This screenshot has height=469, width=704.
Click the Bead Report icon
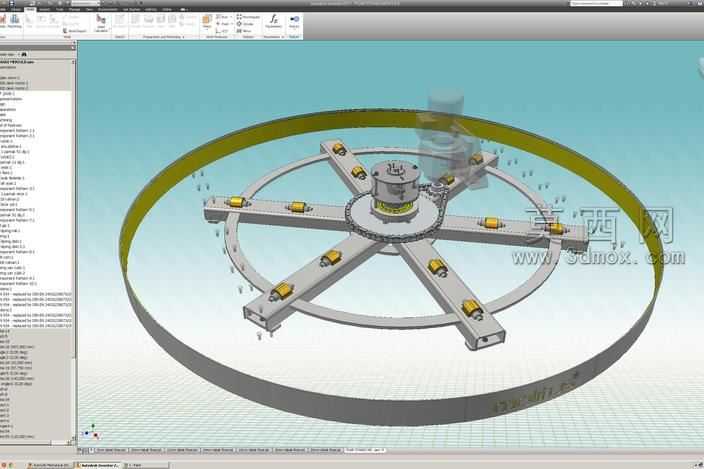coord(75,31)
